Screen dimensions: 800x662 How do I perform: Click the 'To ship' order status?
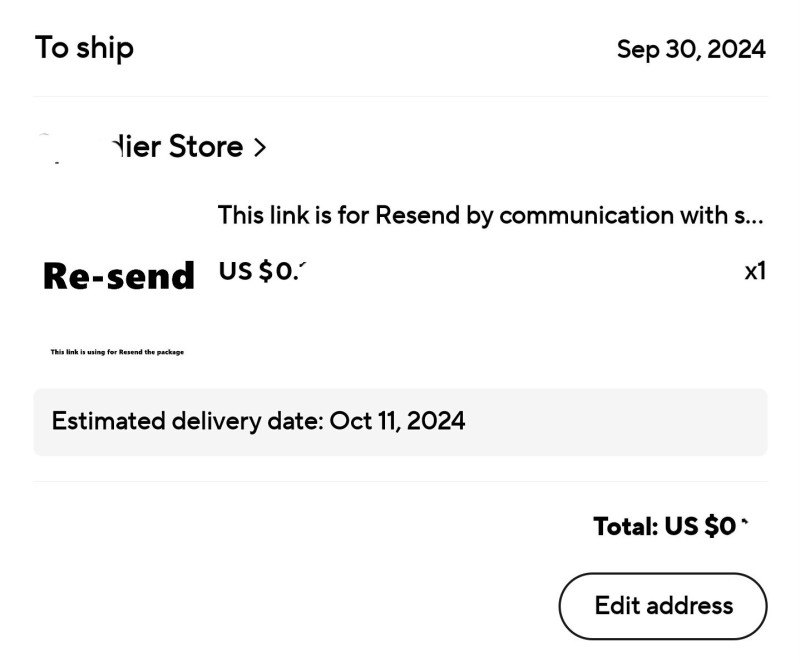[84, 47]
